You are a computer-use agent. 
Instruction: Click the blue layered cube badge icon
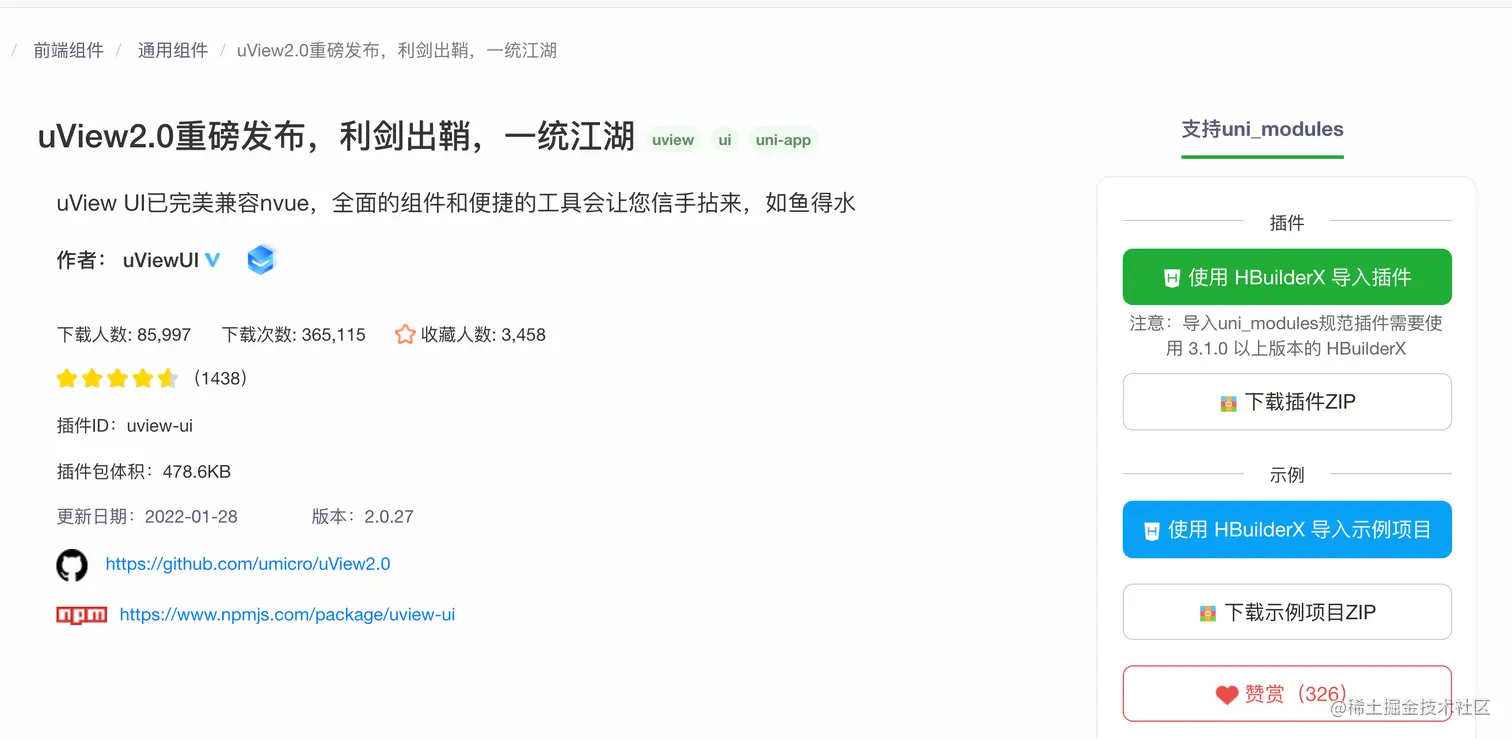261,260
